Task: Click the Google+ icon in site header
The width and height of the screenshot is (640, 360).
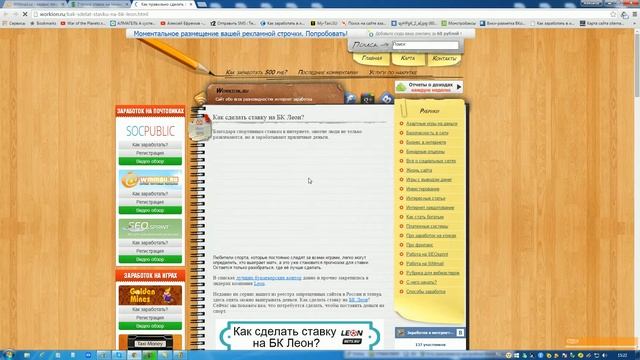Action: 368,98
